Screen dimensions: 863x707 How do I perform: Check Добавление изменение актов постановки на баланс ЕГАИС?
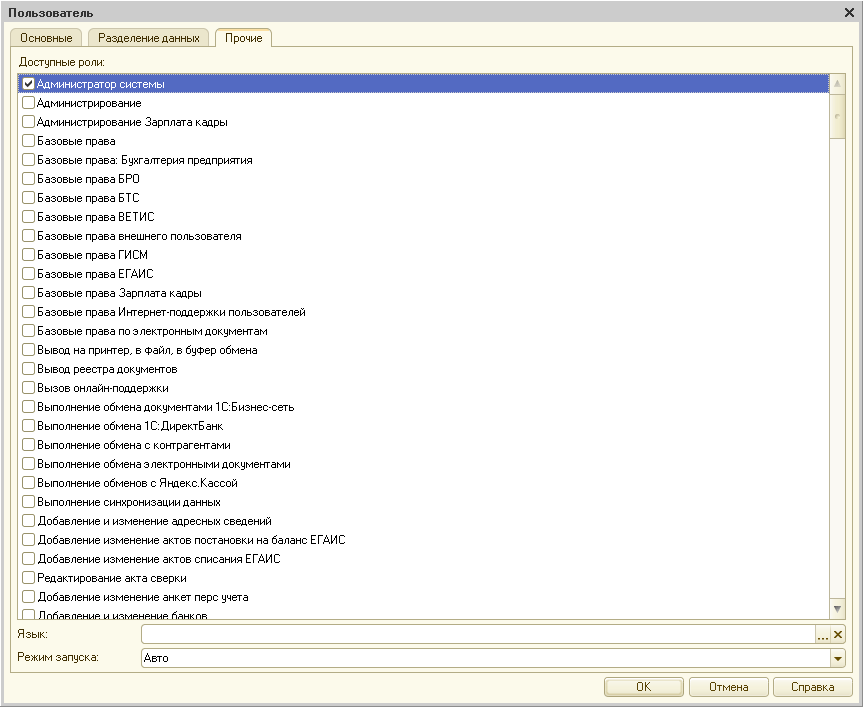click(28, 539)
